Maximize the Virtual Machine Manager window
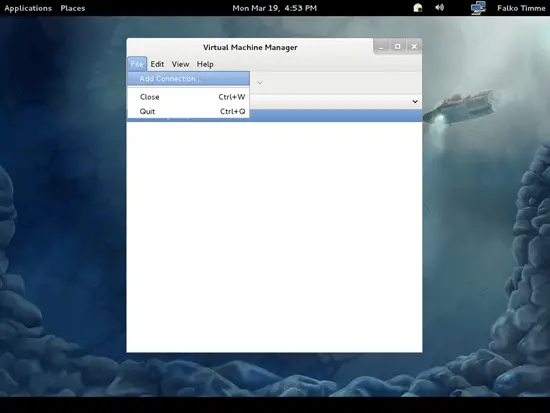Screen dimensions: 550x413 pyautogui.click(x=397, y=47)
